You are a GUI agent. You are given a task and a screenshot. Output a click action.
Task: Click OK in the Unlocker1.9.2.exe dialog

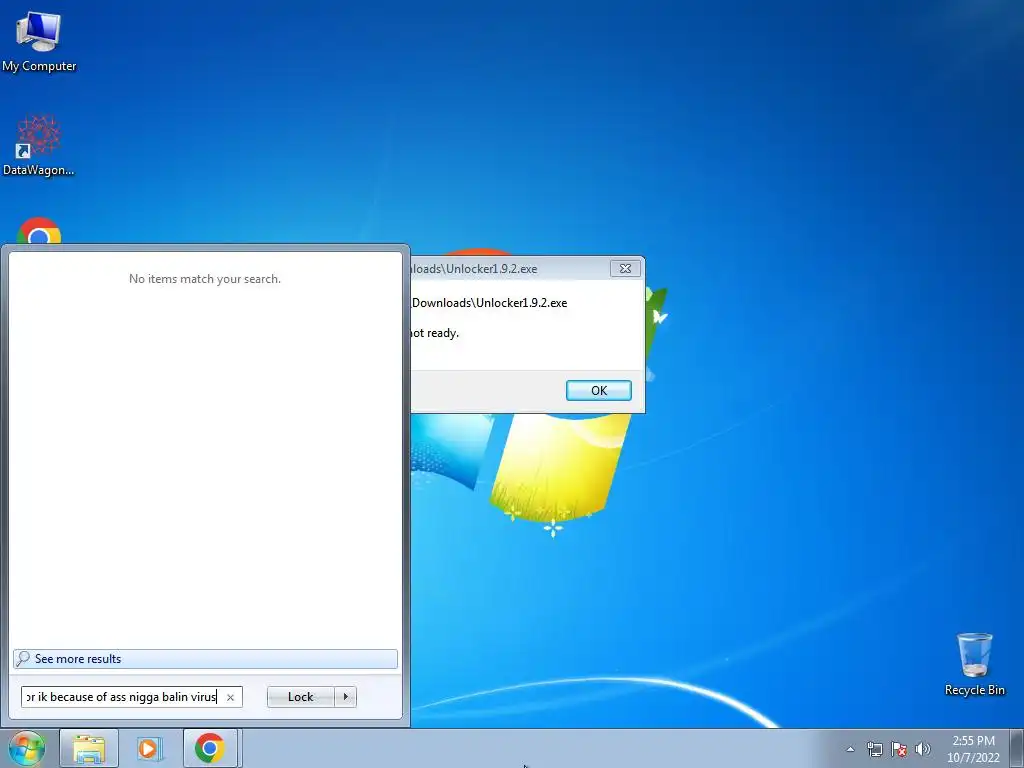pyautogui.click(x=599, y=391)
